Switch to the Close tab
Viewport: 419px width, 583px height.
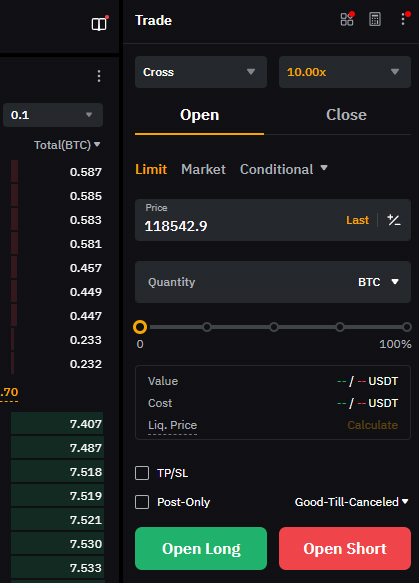(346, 115)
